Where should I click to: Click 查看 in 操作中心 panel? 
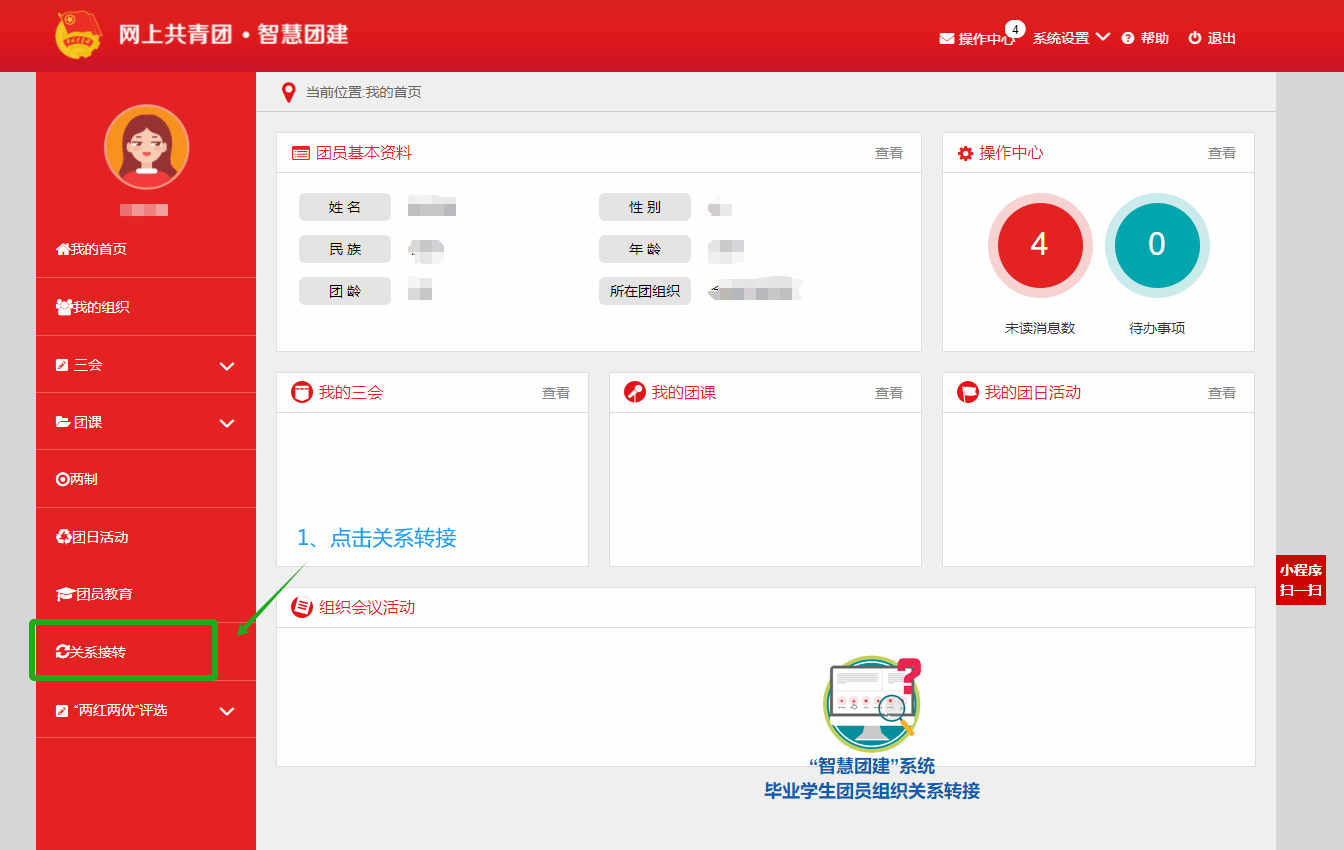point(1222,153)
